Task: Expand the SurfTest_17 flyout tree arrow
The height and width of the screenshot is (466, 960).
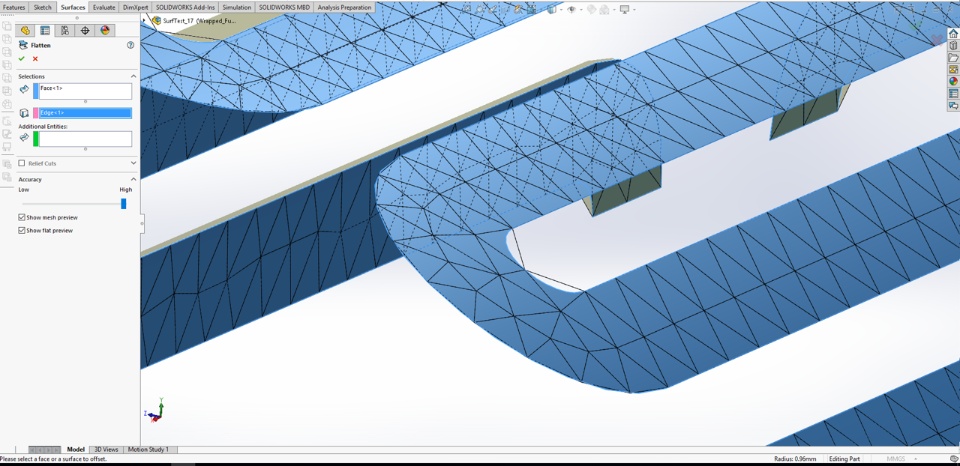Action: [x=144, y=20]
